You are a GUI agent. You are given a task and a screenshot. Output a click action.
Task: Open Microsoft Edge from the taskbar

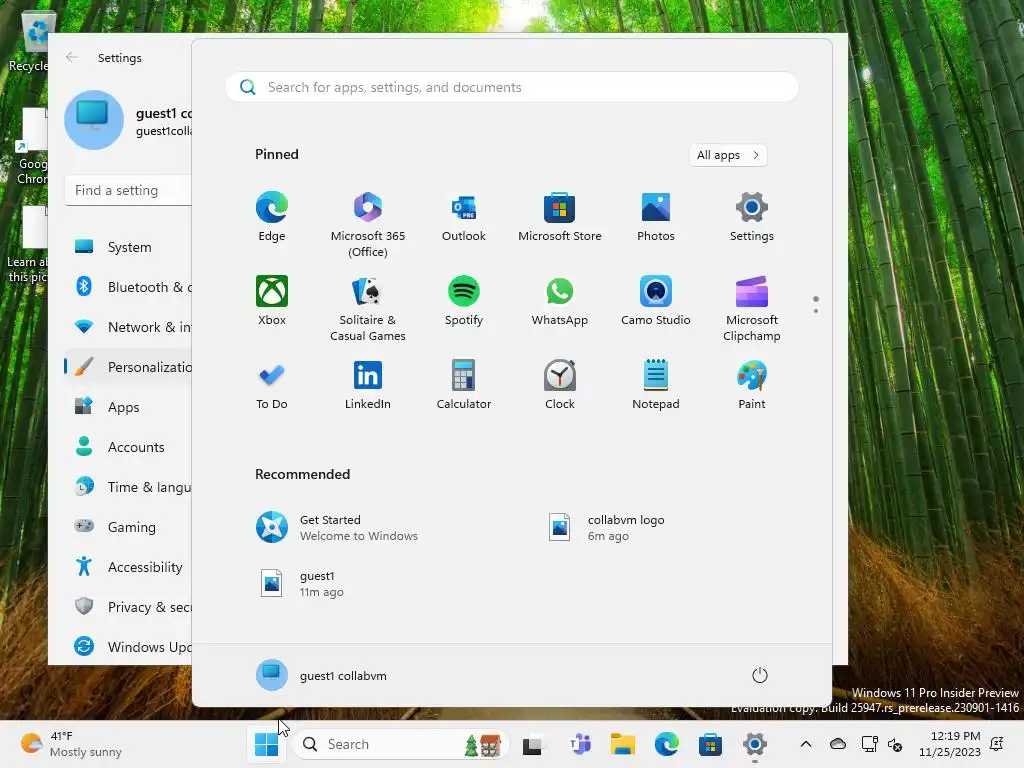click(667, 744)
